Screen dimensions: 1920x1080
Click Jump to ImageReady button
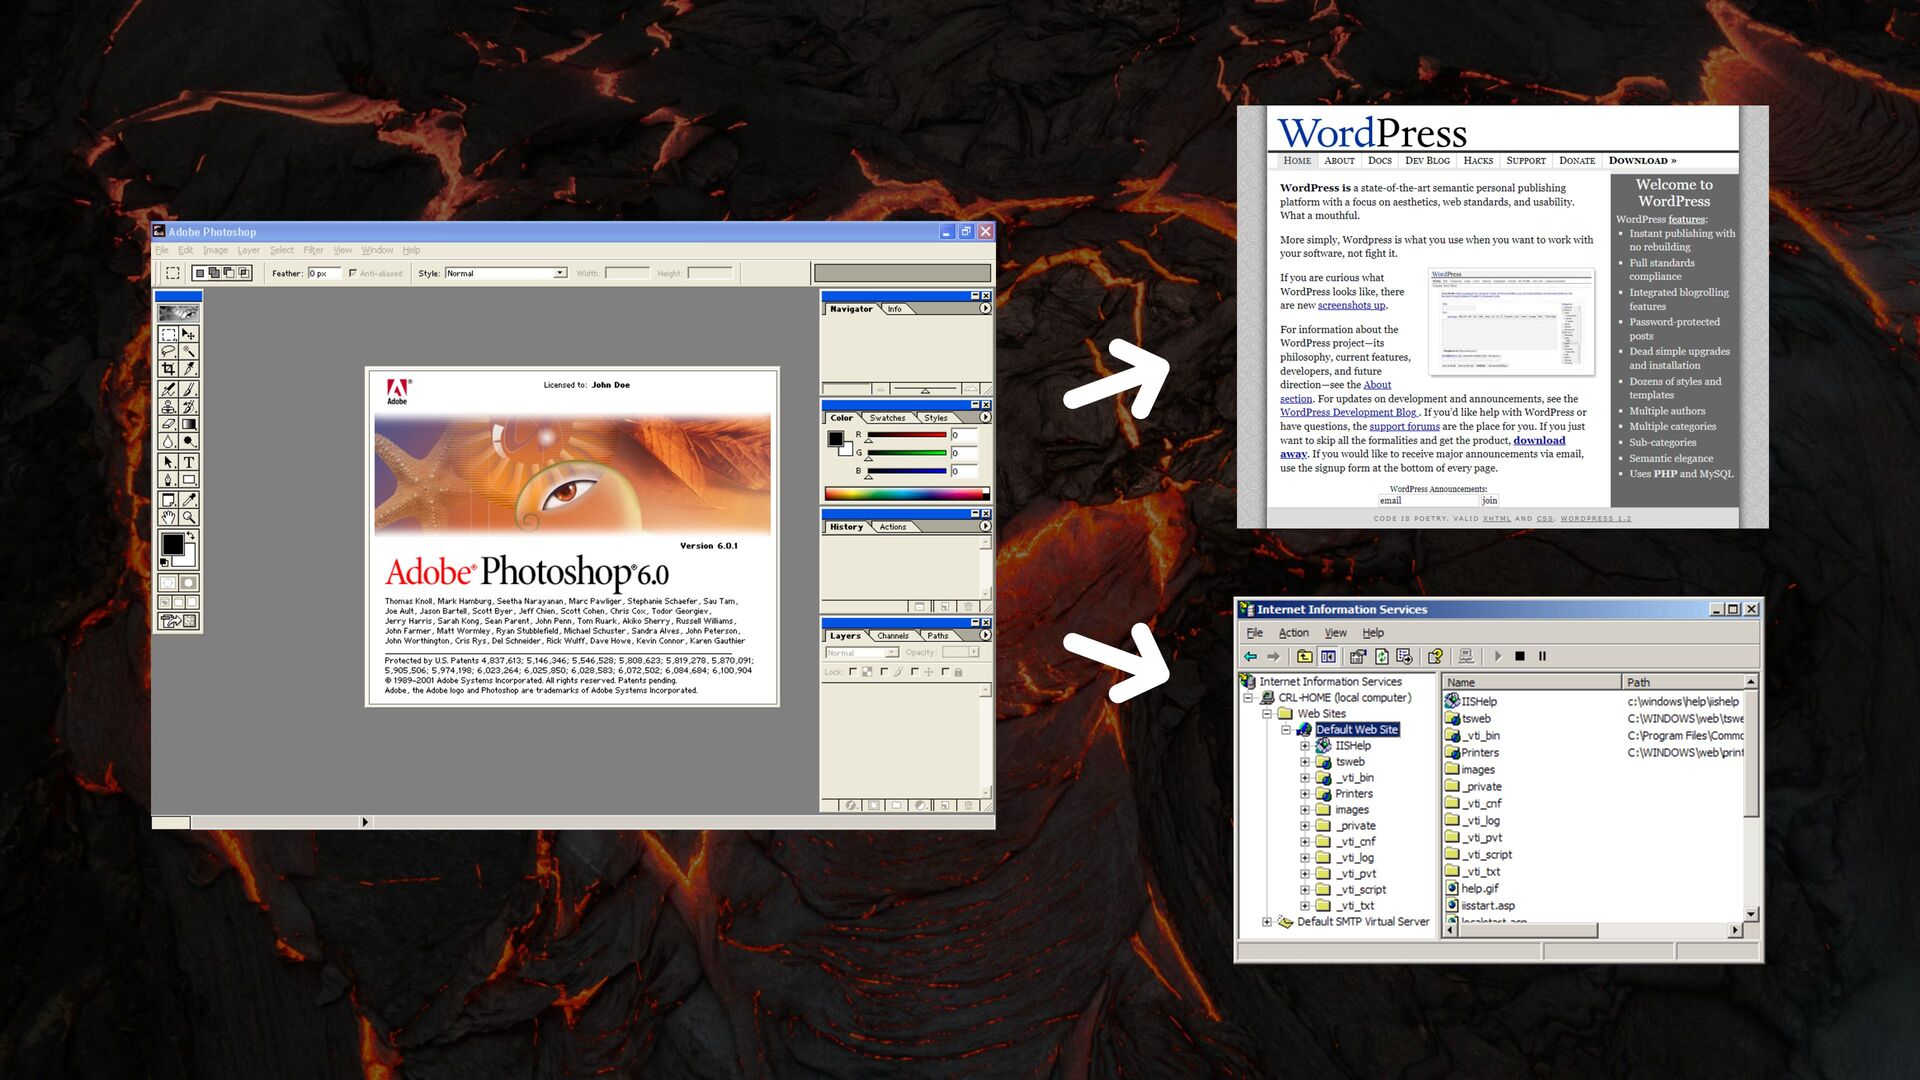[179, 621]
